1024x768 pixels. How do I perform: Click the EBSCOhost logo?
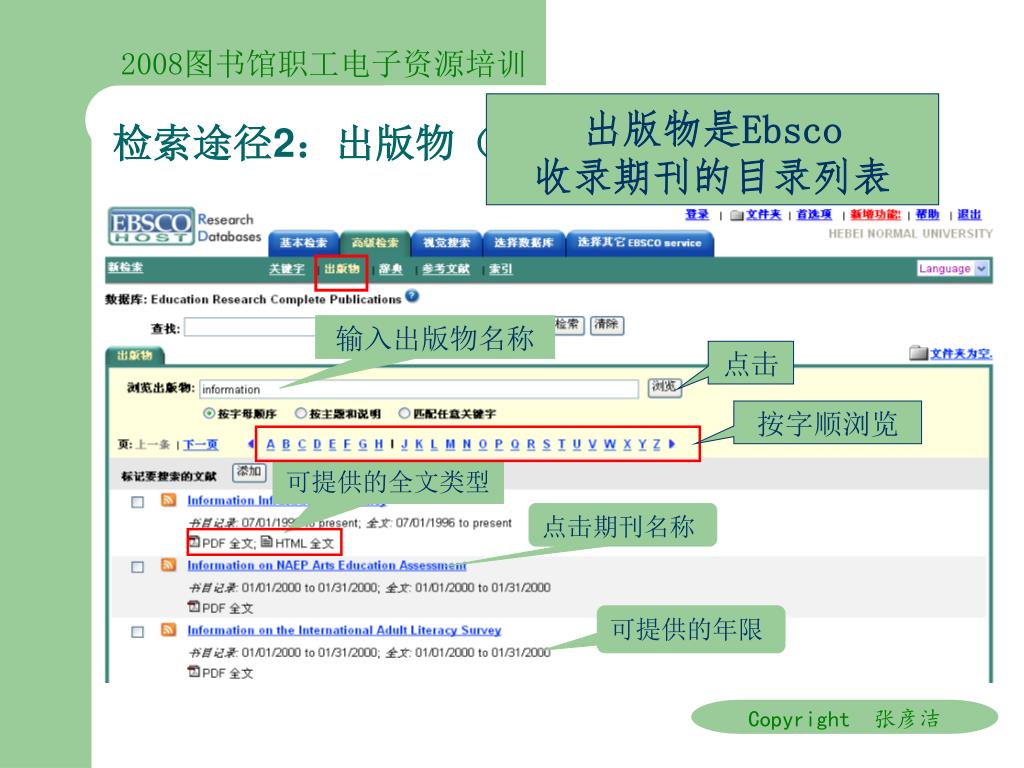coord(152,227)
